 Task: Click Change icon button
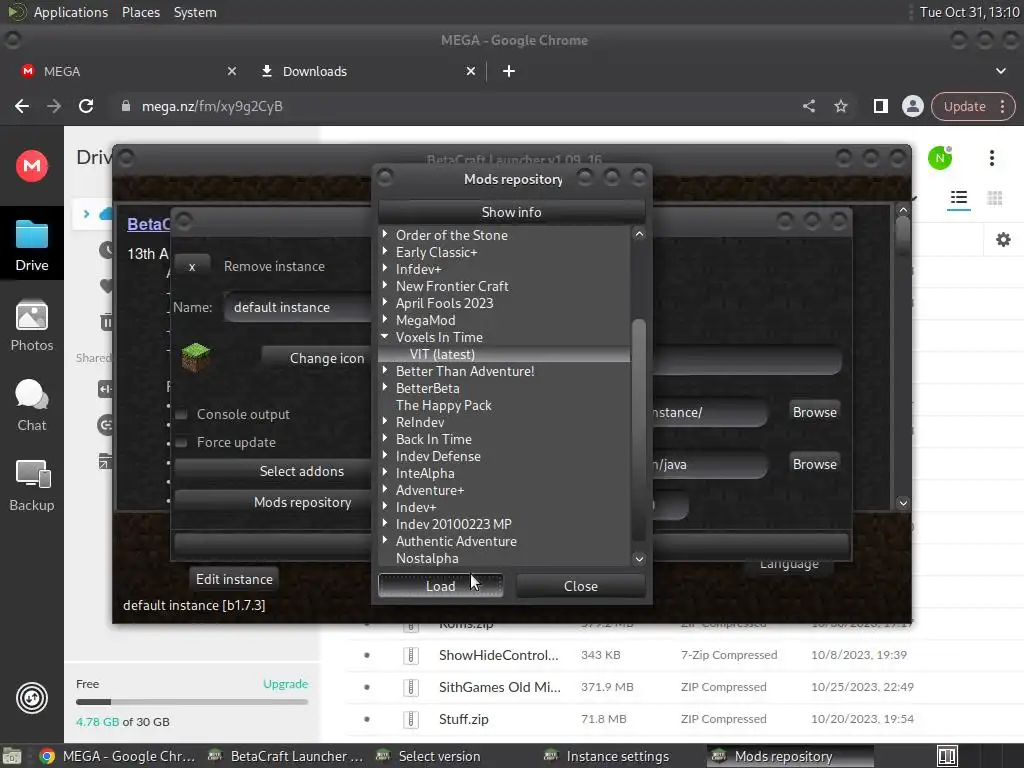[317, 358]
